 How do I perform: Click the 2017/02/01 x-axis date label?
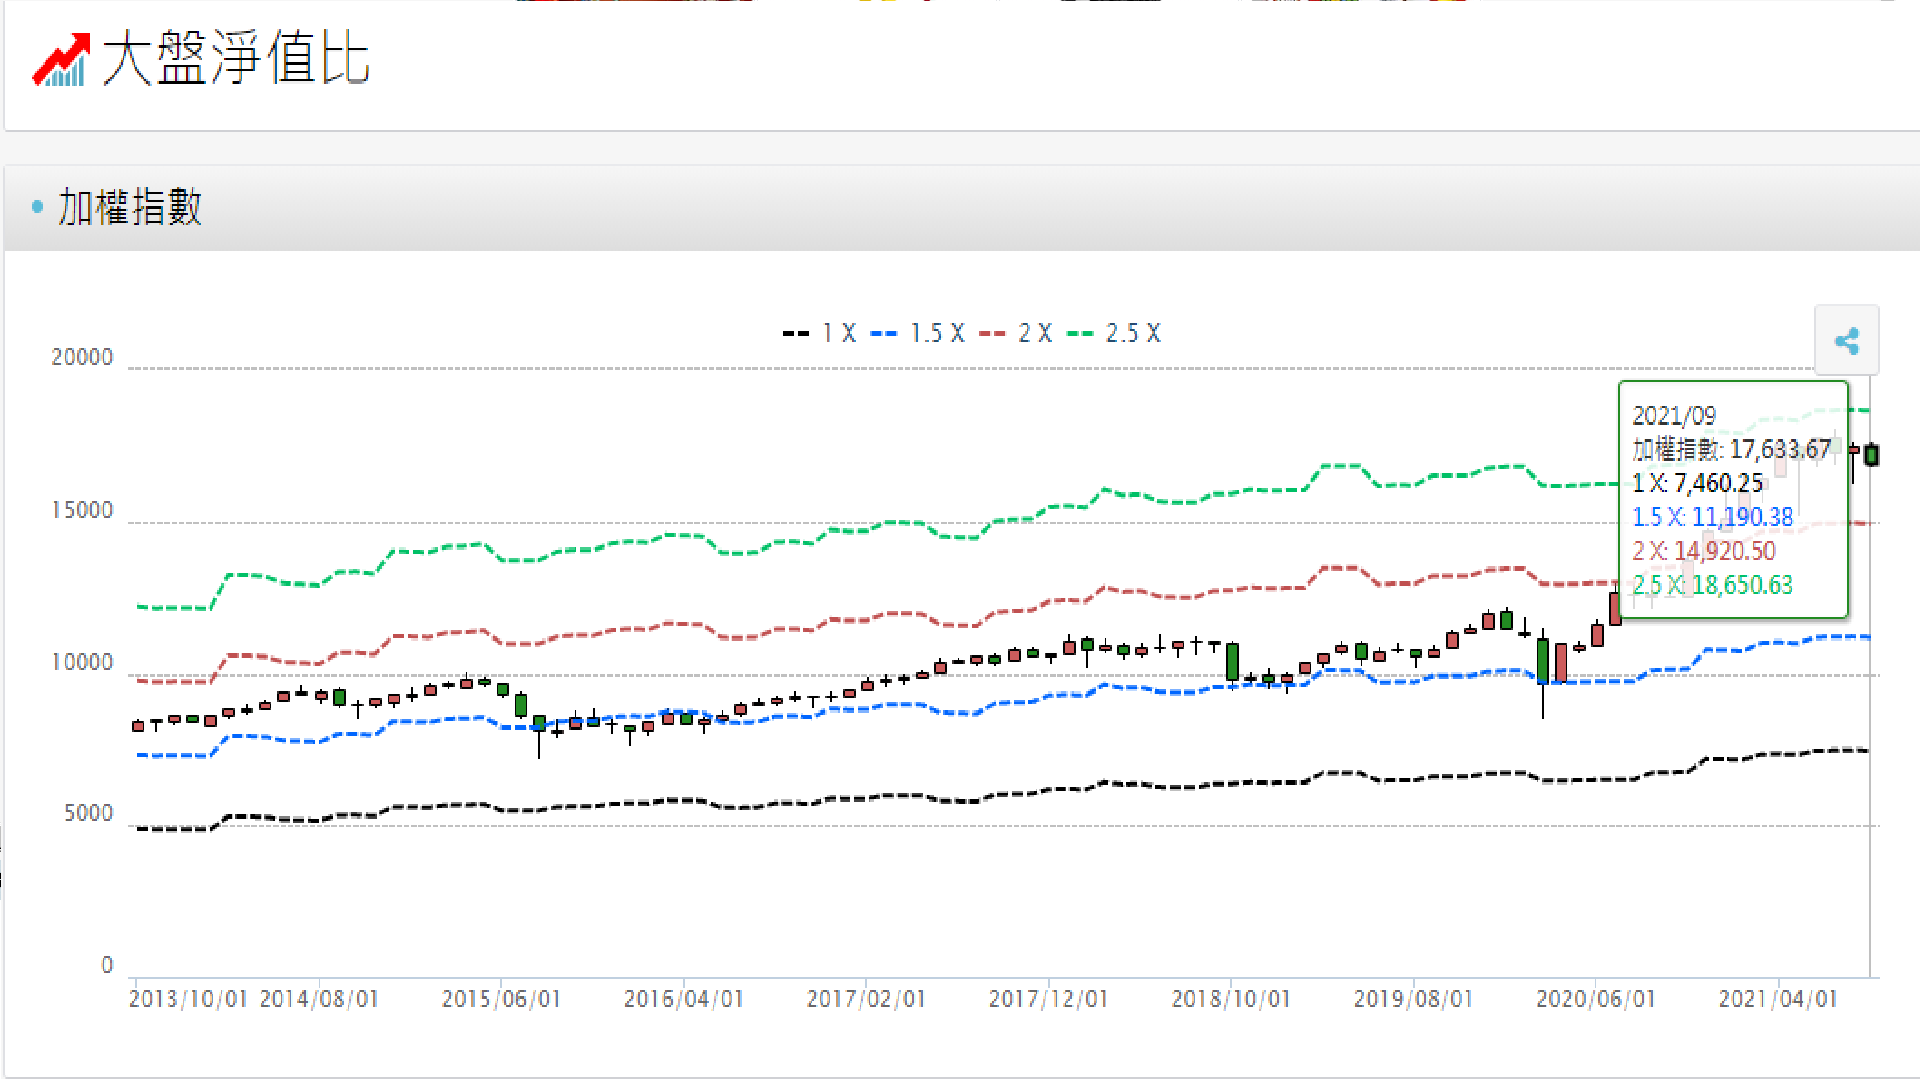pyautogui.click(x=866, y=999)
